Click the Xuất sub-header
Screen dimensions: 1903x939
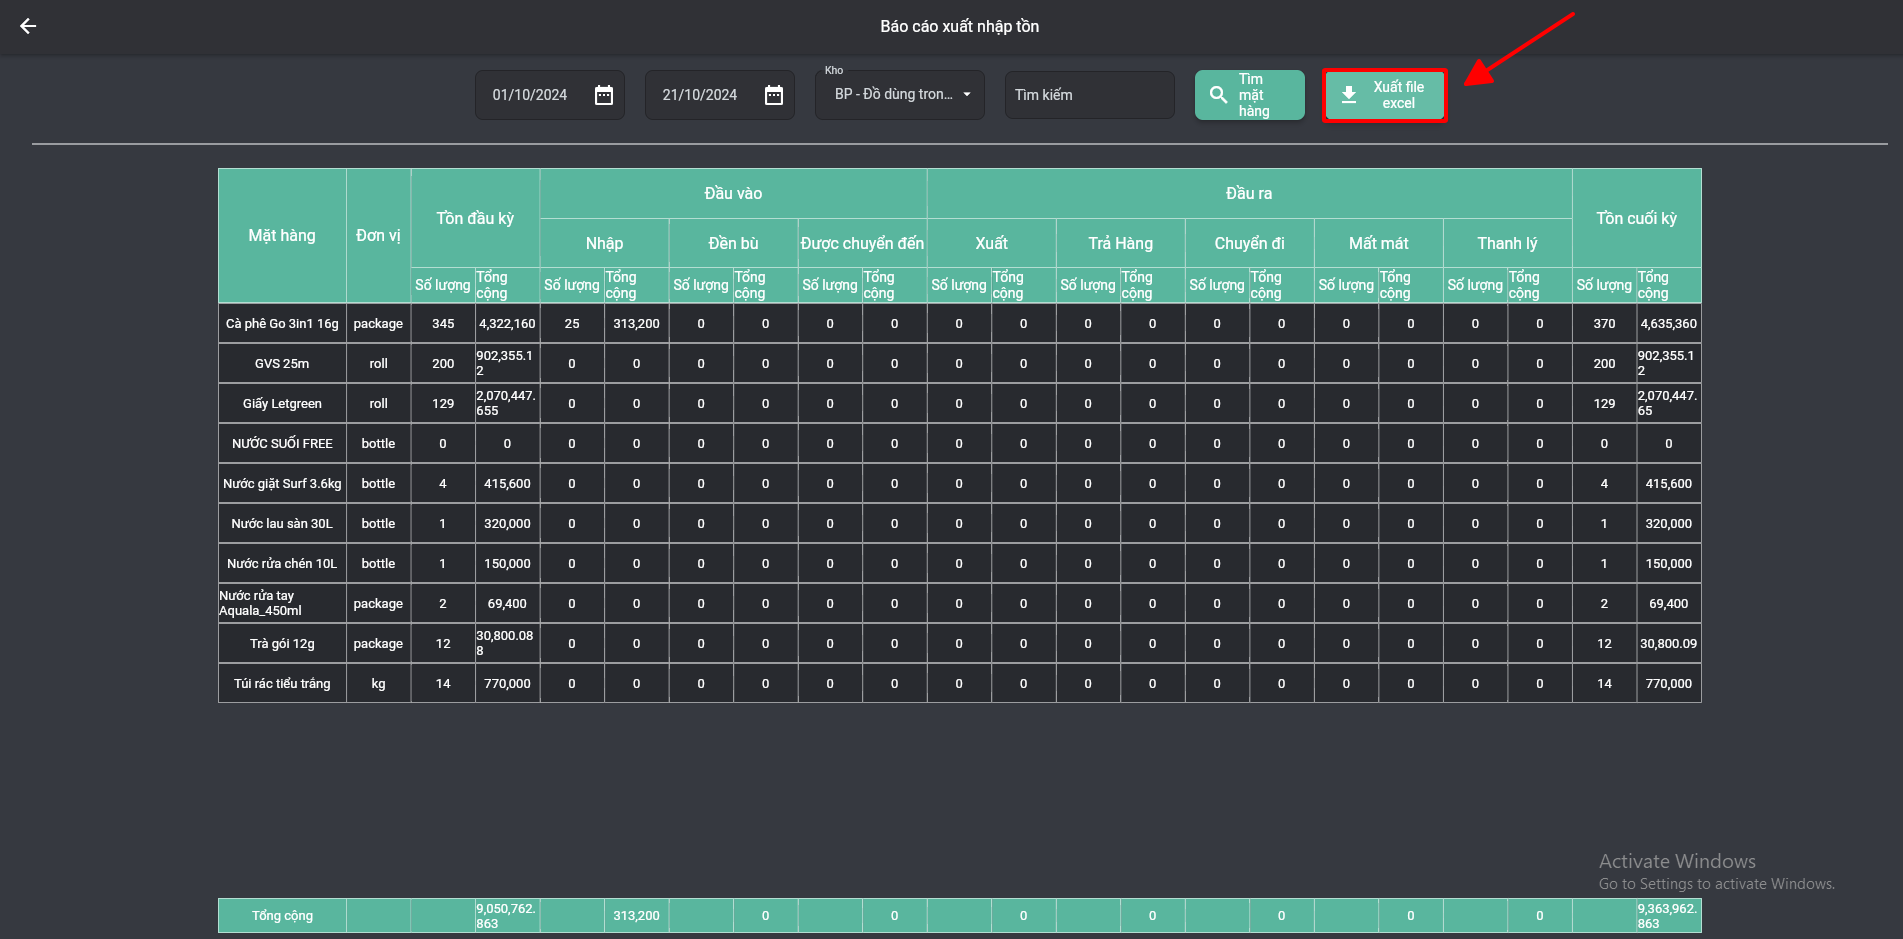tap(991, 243)
